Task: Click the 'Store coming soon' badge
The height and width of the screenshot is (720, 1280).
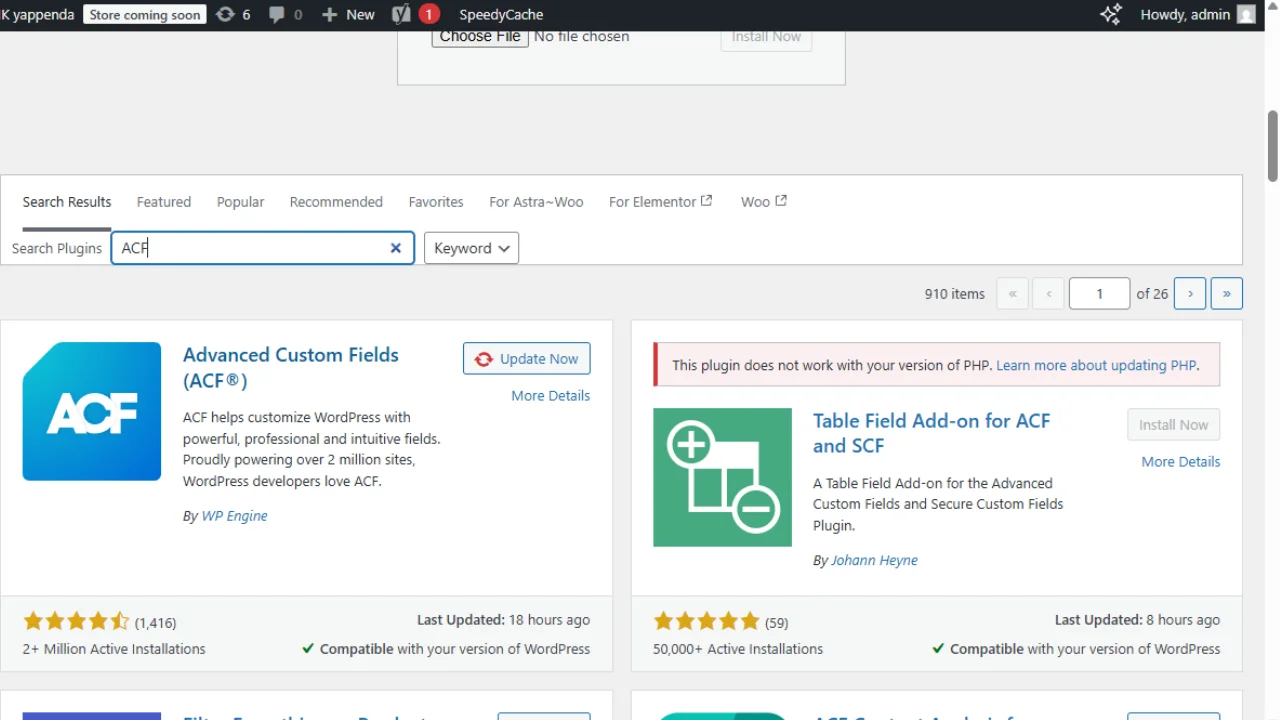Action: click(x=145, y=15)
